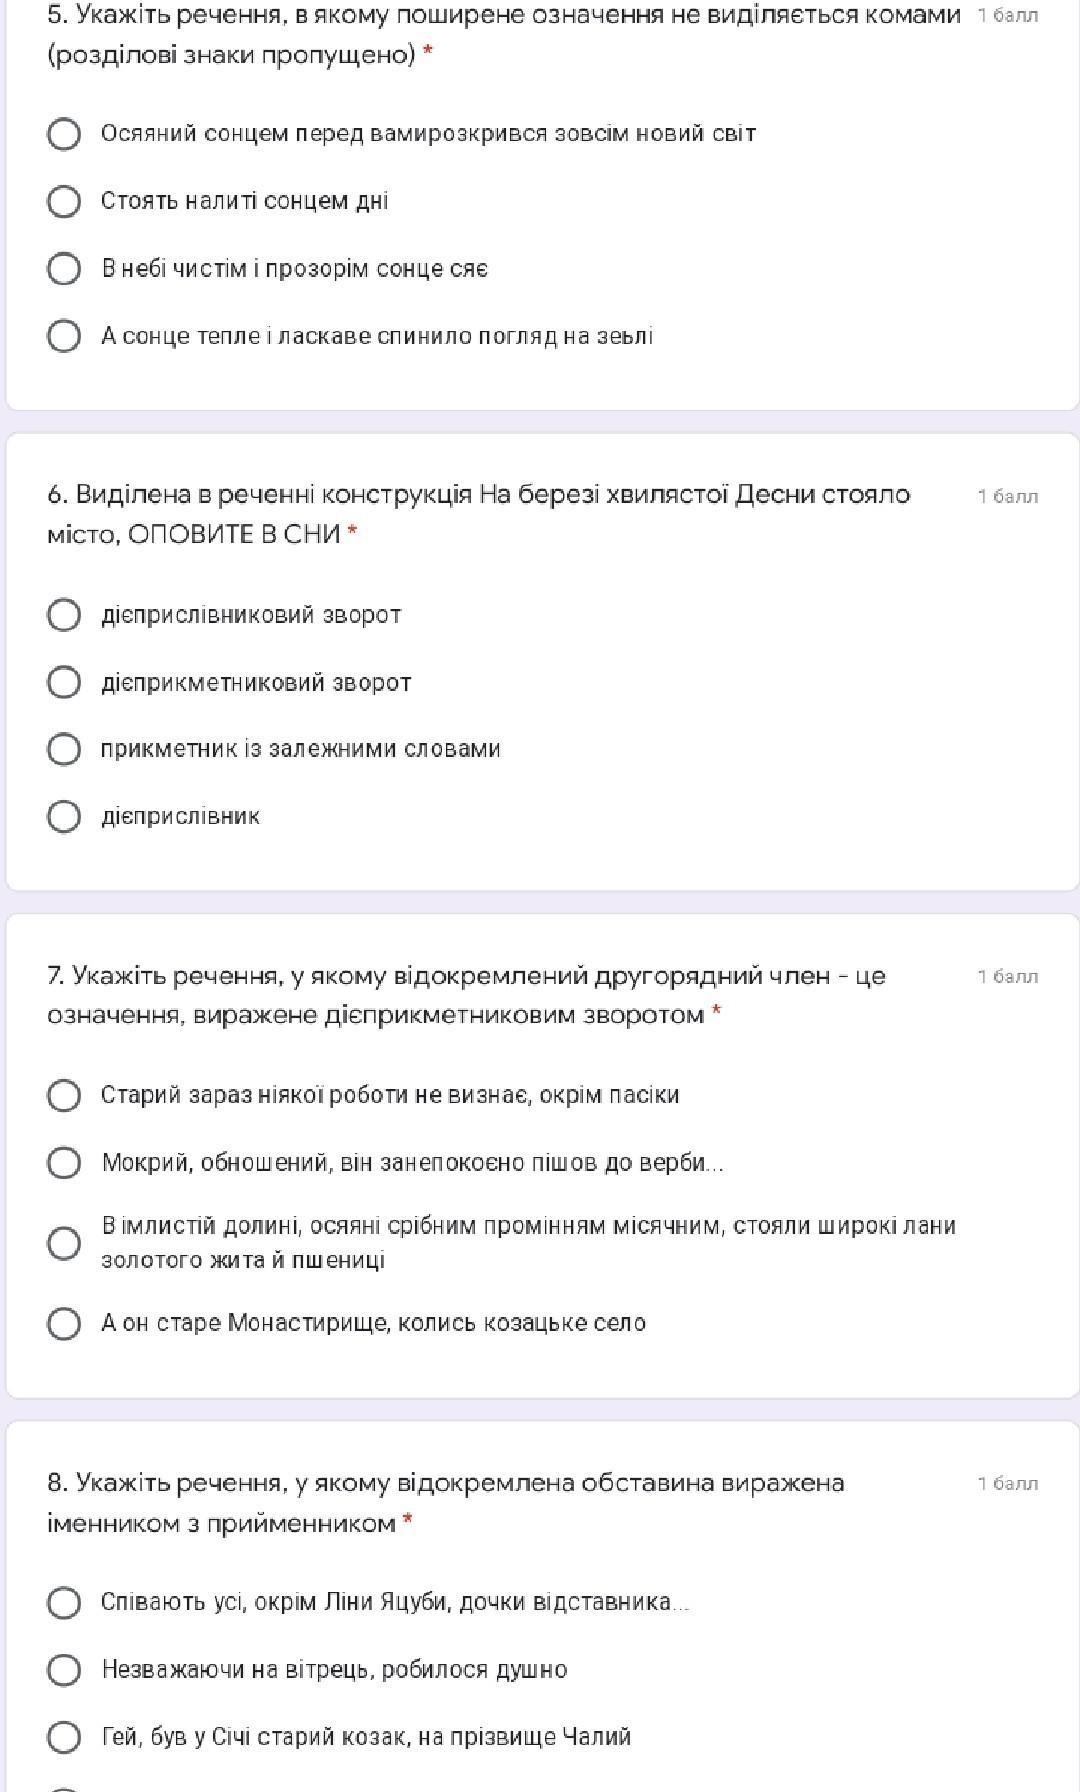Pick 'В імлистій долині, осяяні срібним промінням' option
This screenshot has height=1792, width=1080.
tap(64, 1243)
